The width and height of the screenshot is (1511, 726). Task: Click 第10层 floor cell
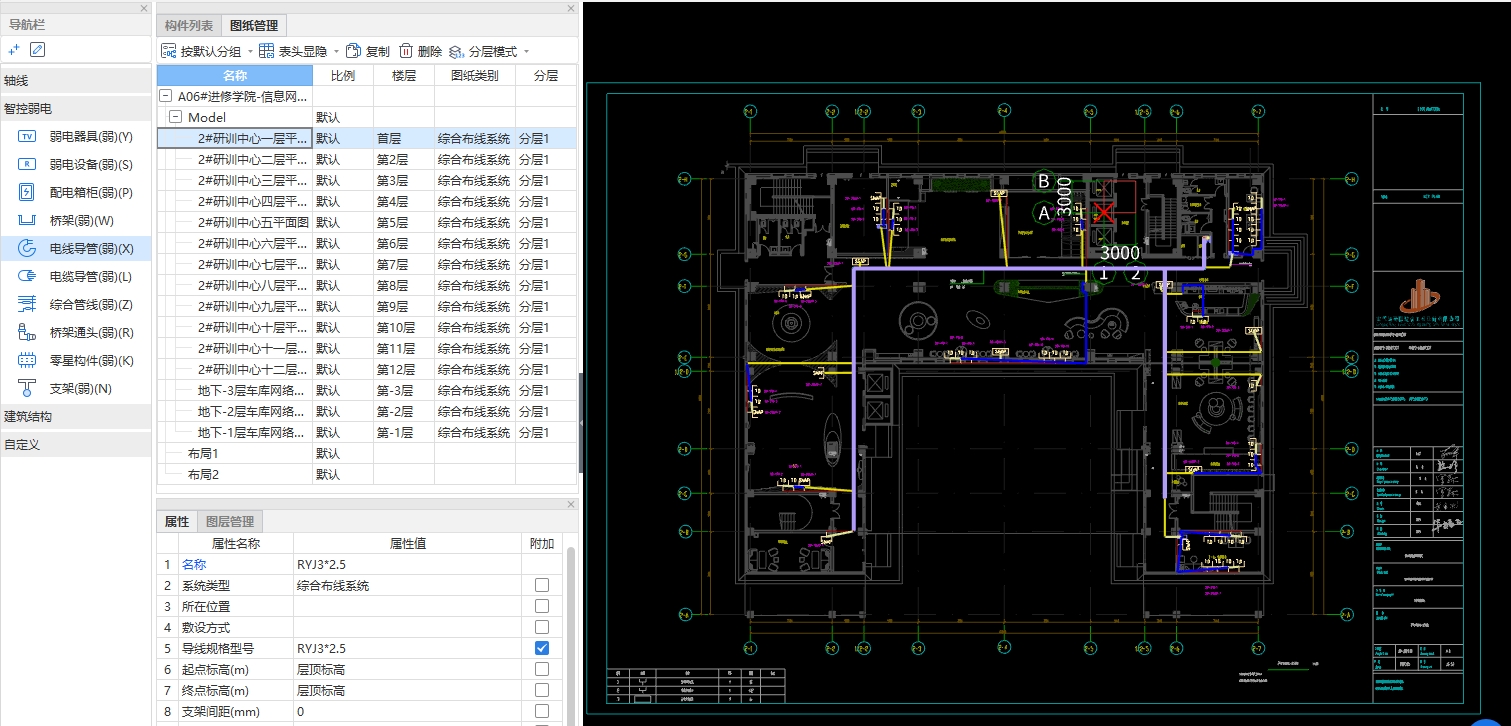pyautogui.click(x=404, y=327)
